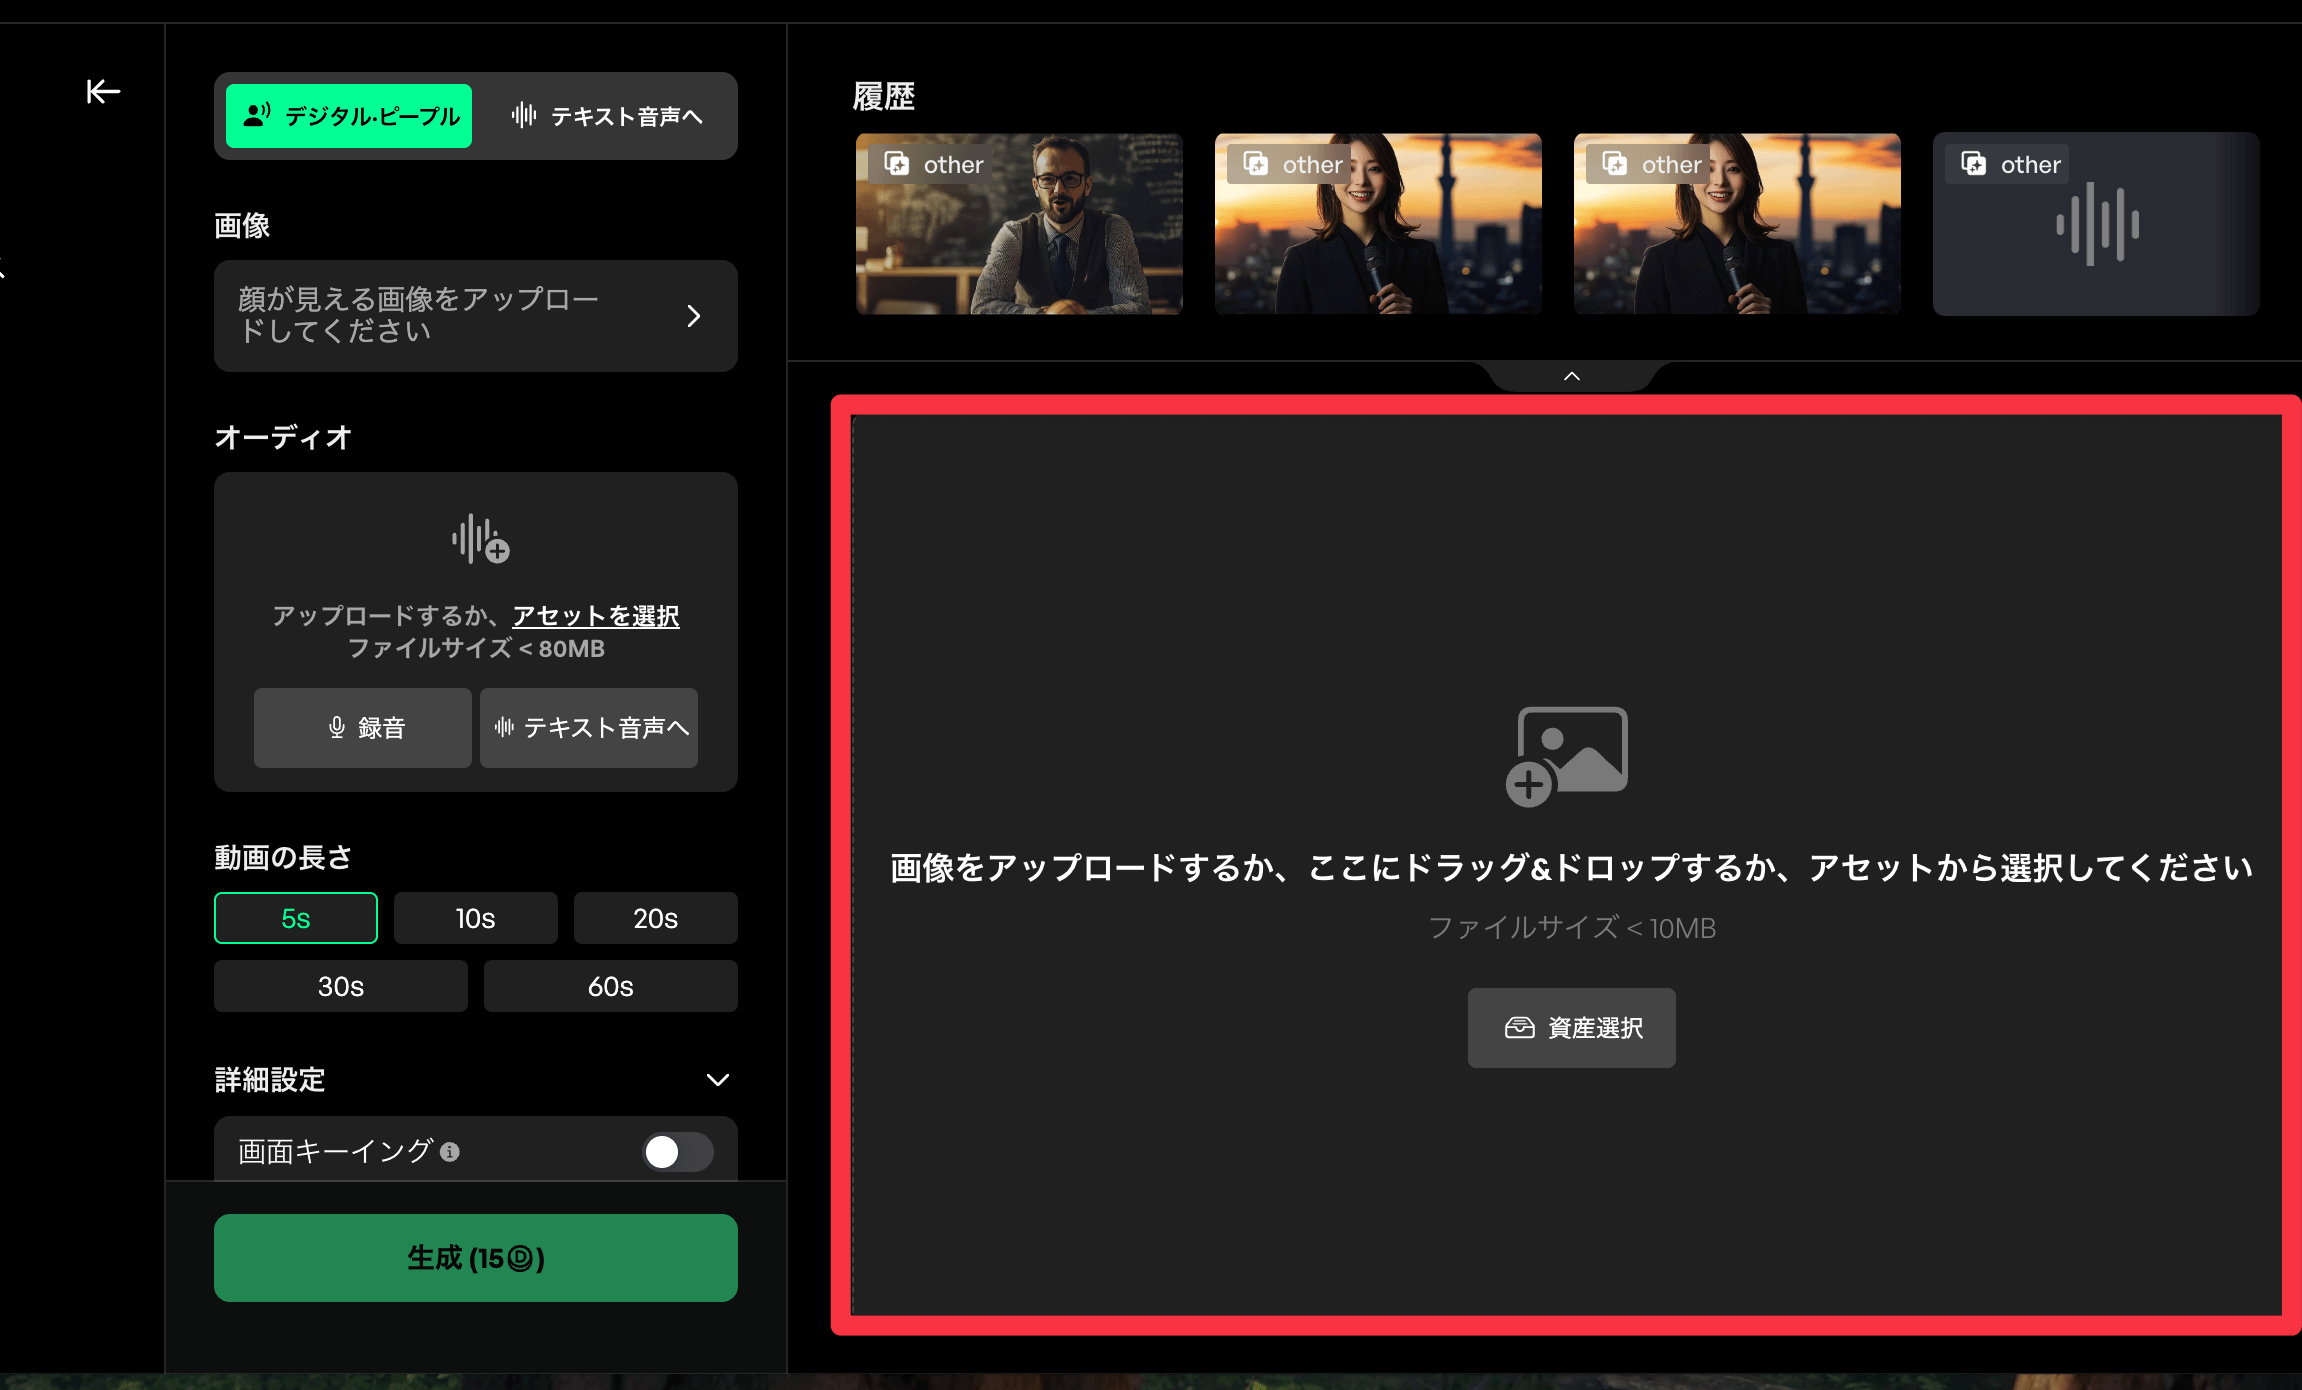Select 10s video length
Screen dimensions: 2302x1390
click(475, 918)
